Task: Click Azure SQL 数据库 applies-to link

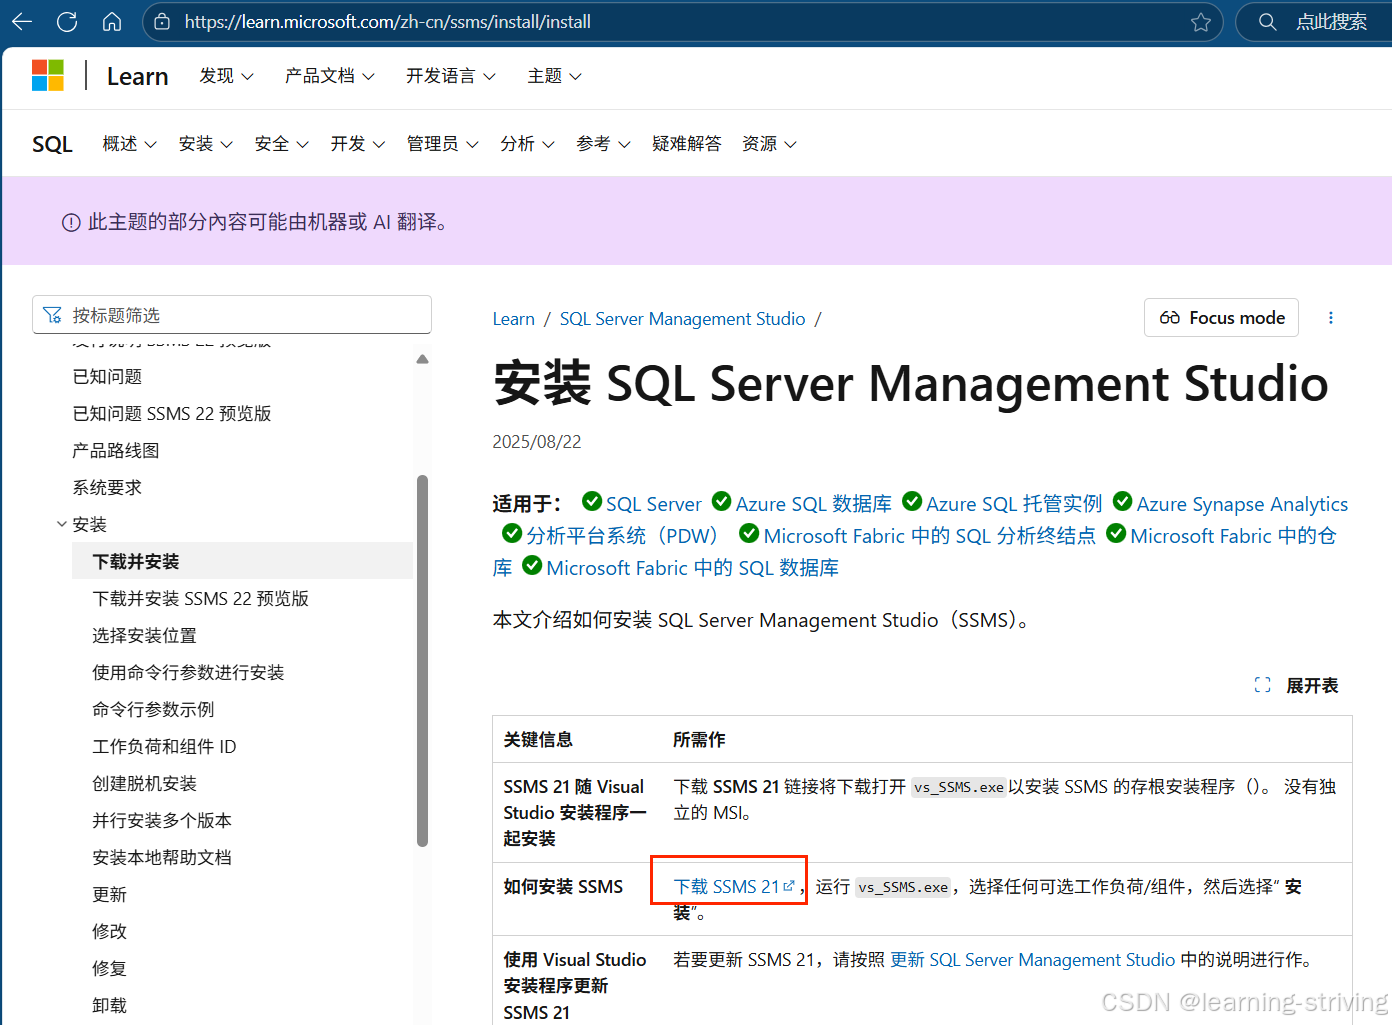Action: pyautogui.click(x=813, y=504)
